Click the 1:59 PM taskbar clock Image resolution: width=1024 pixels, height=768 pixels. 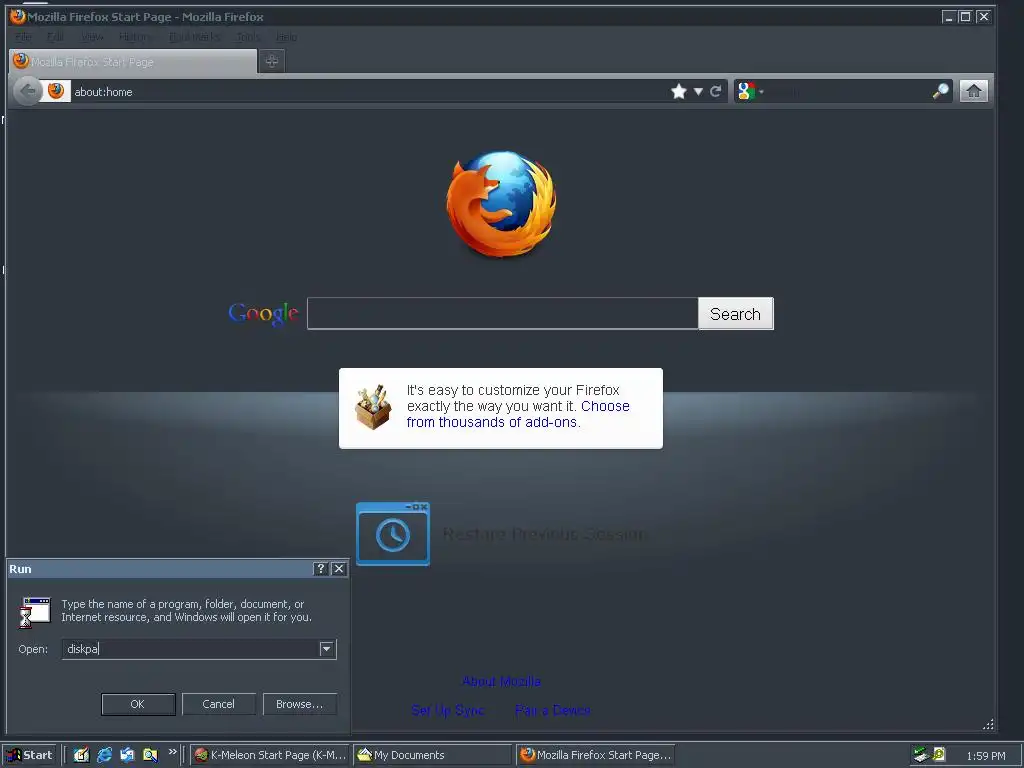pyautogui.click(x=985, y=756)
